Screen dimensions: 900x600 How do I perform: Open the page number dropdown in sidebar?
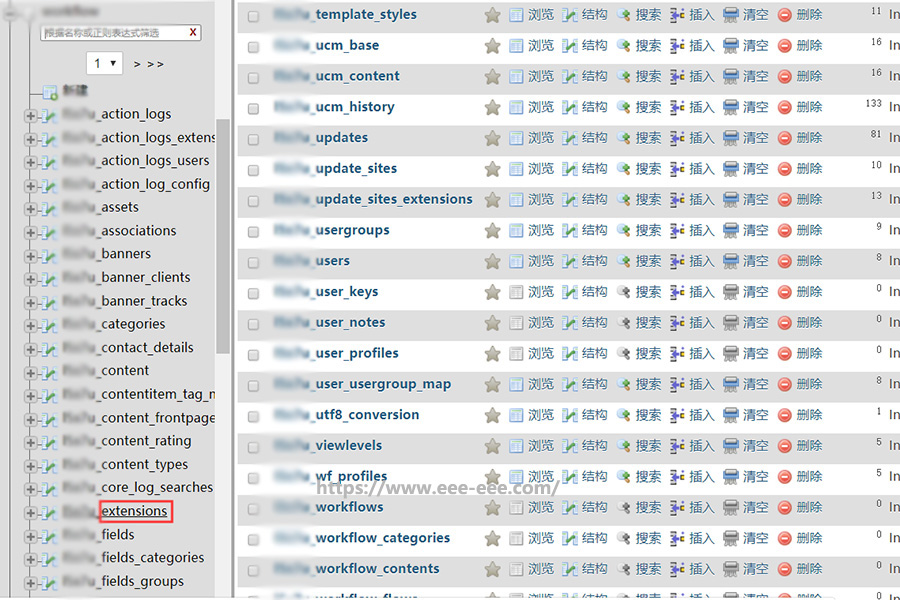[104, 63]
